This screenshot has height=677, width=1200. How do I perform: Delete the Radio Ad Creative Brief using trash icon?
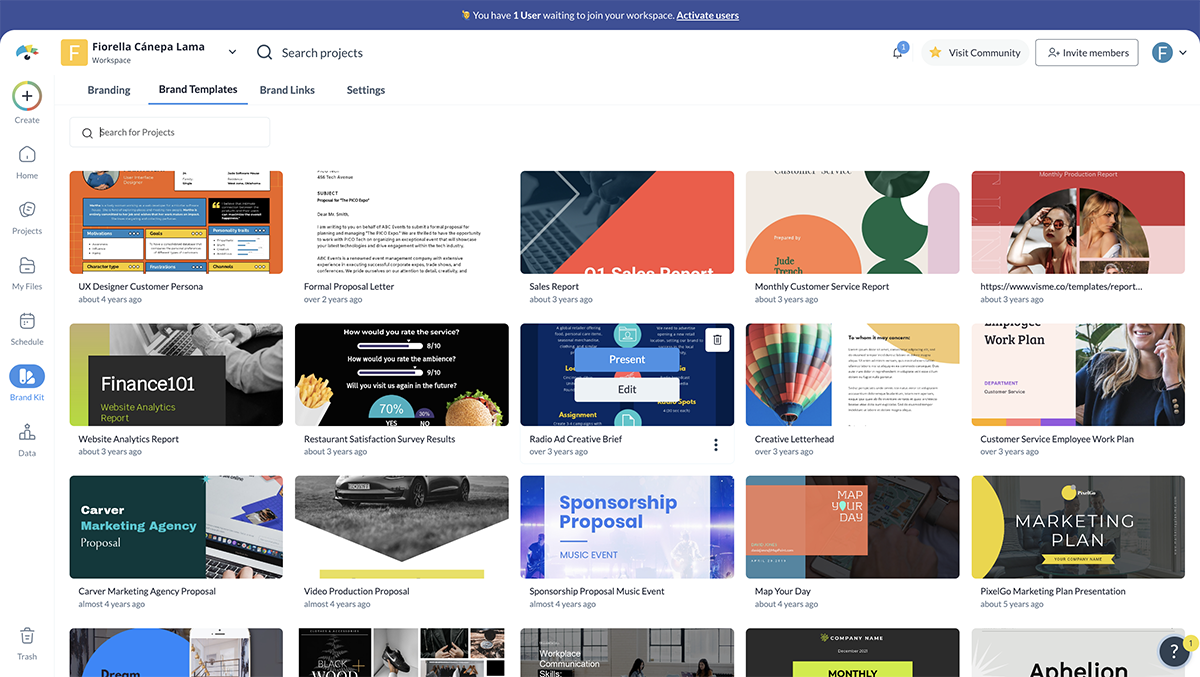(717, 340)
